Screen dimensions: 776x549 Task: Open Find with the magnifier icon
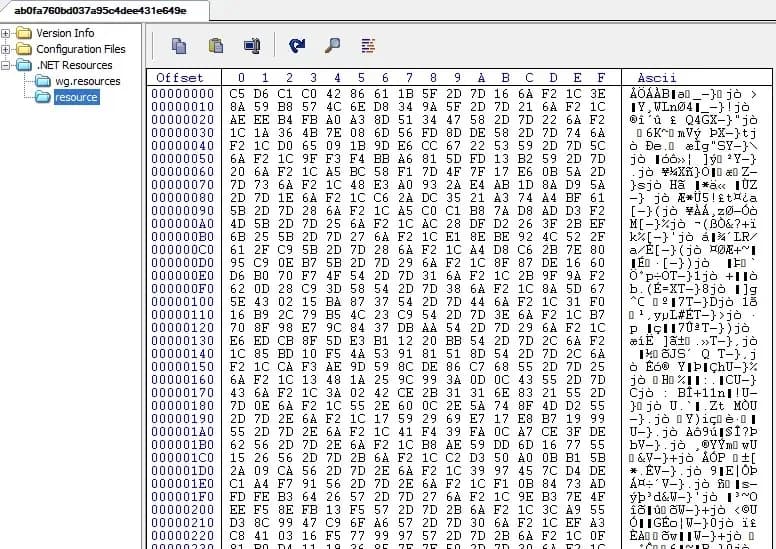pos(332,46)
